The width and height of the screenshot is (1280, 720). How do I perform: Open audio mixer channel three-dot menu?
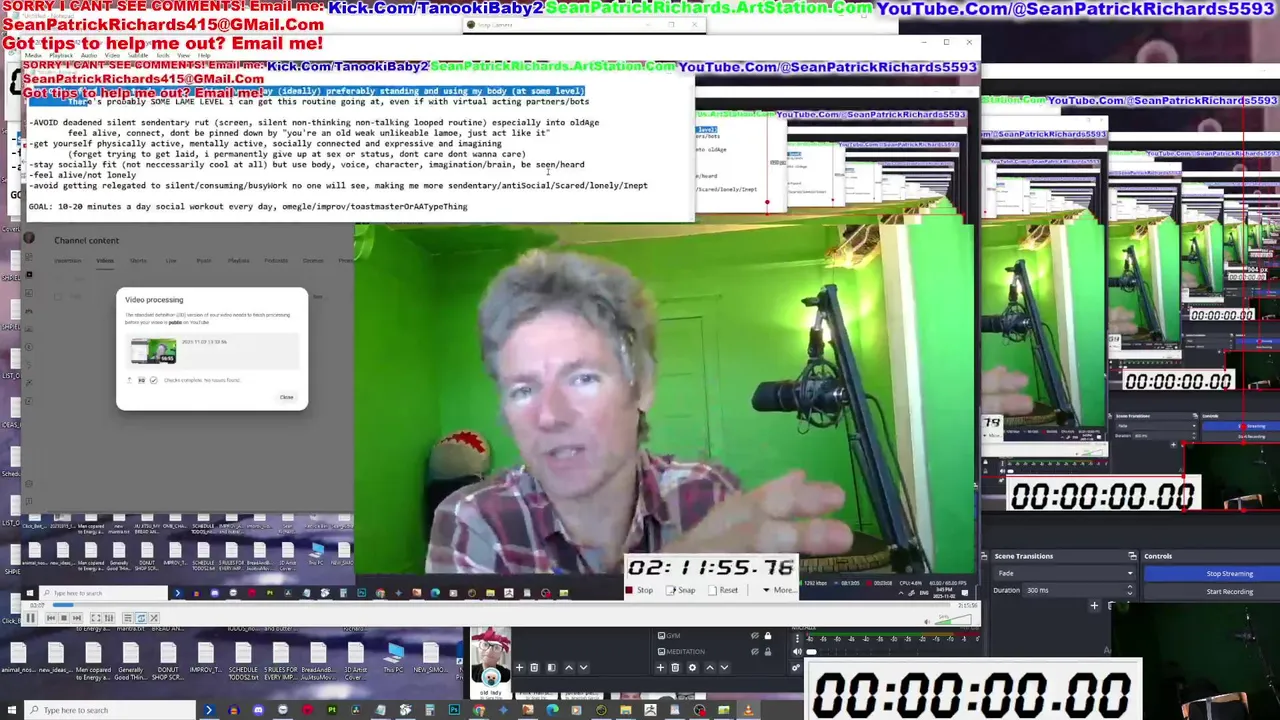(x=797, y=638)
